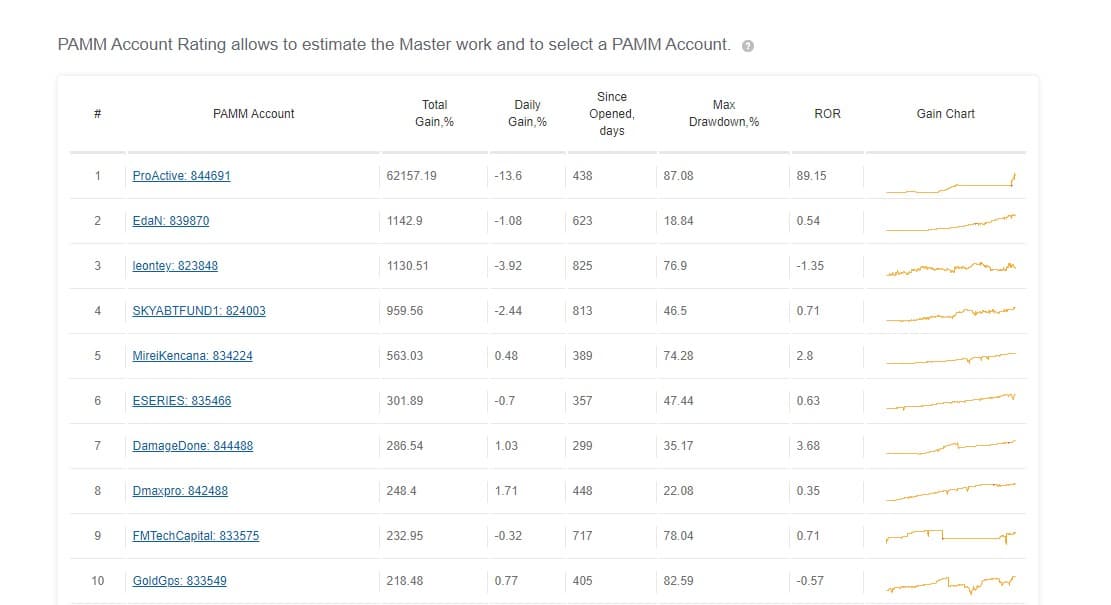Screen dimensions: 1111x605
Task: View FMTechCapital gain chart thumbnail
Action: point(951,536)
